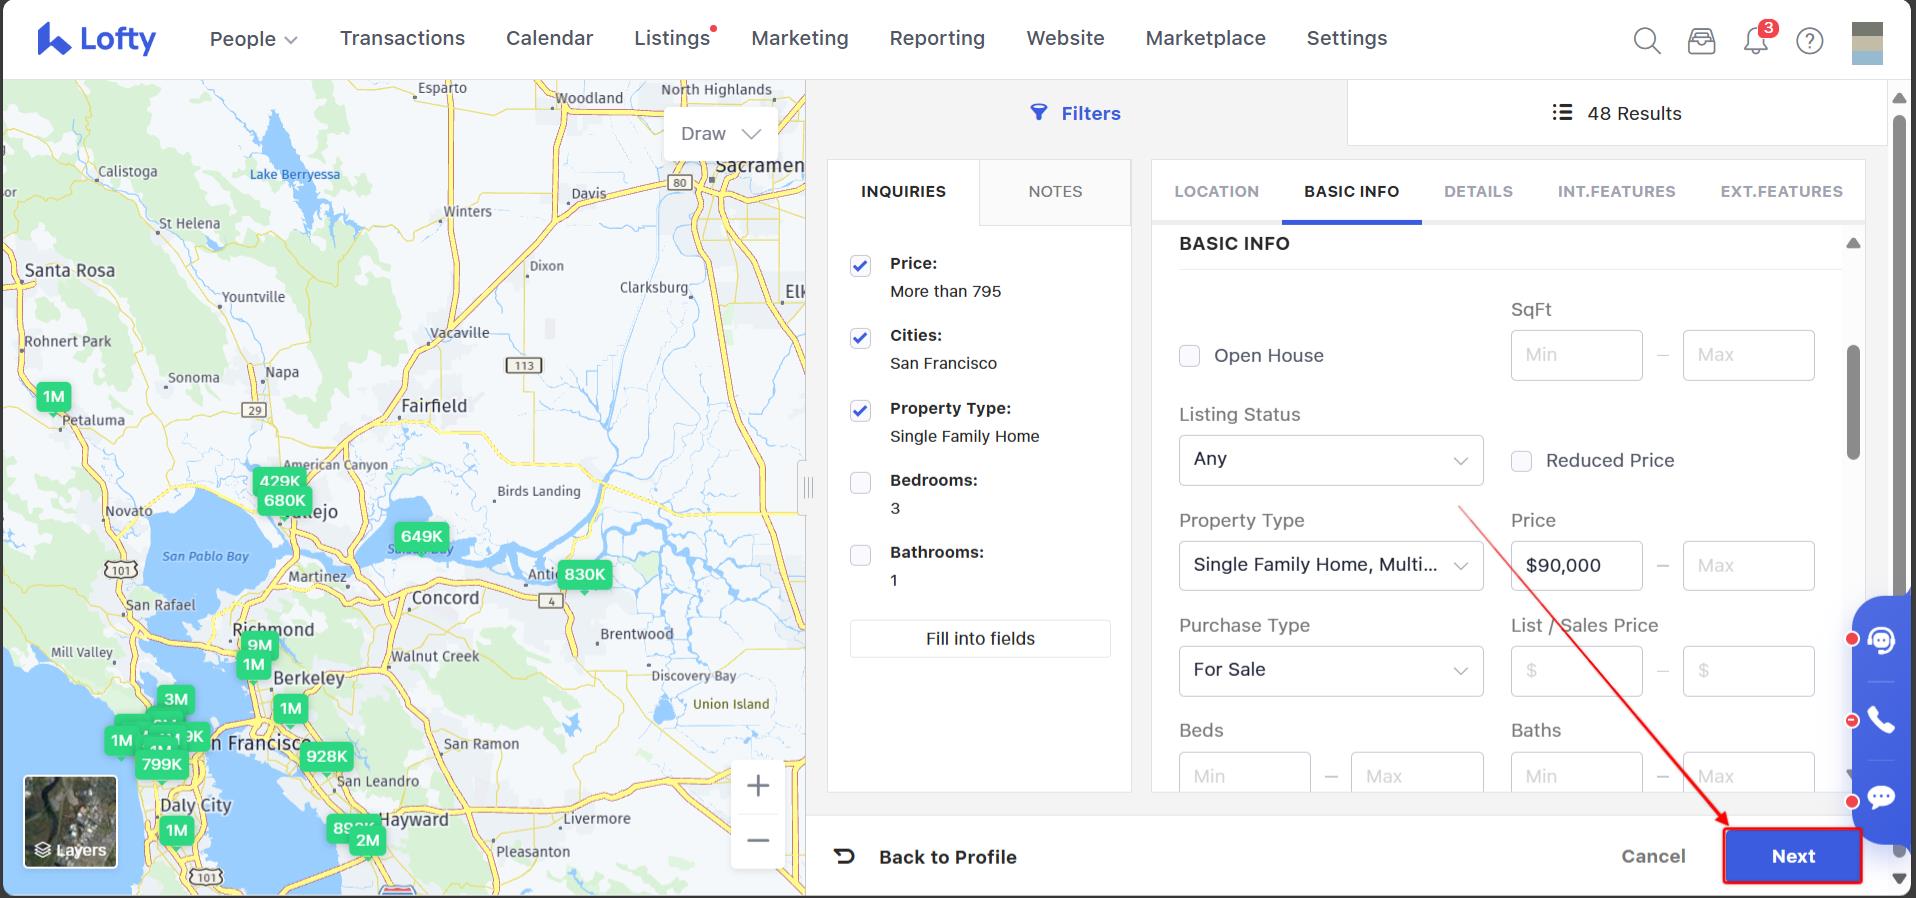Open the Transactions menu
This screenshot has height=898, width=1916.
click(402, 38)
